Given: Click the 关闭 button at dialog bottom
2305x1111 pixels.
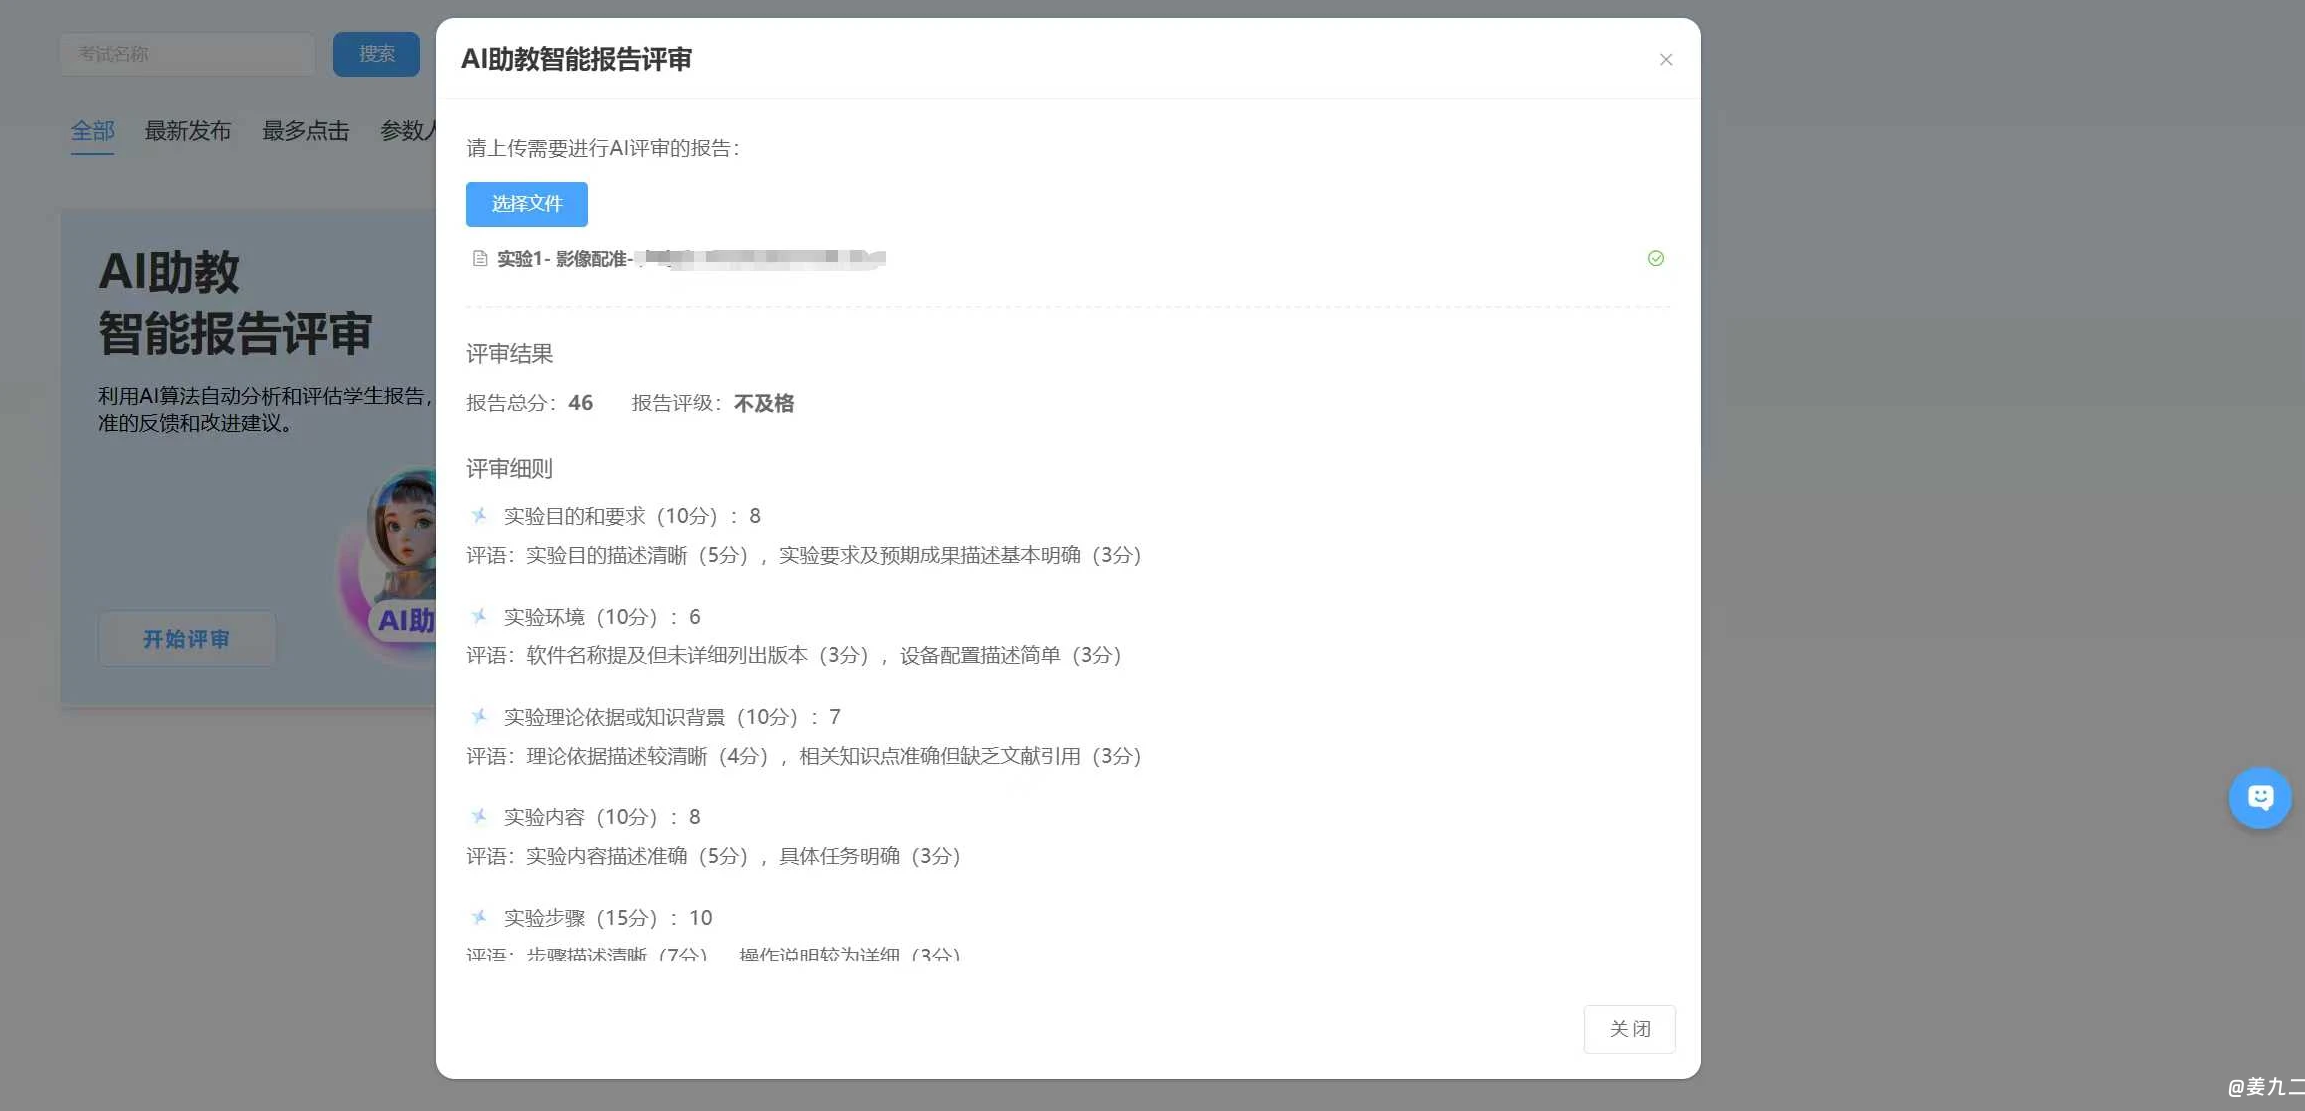Looking at the screenshot, I should [1629, 1028].
